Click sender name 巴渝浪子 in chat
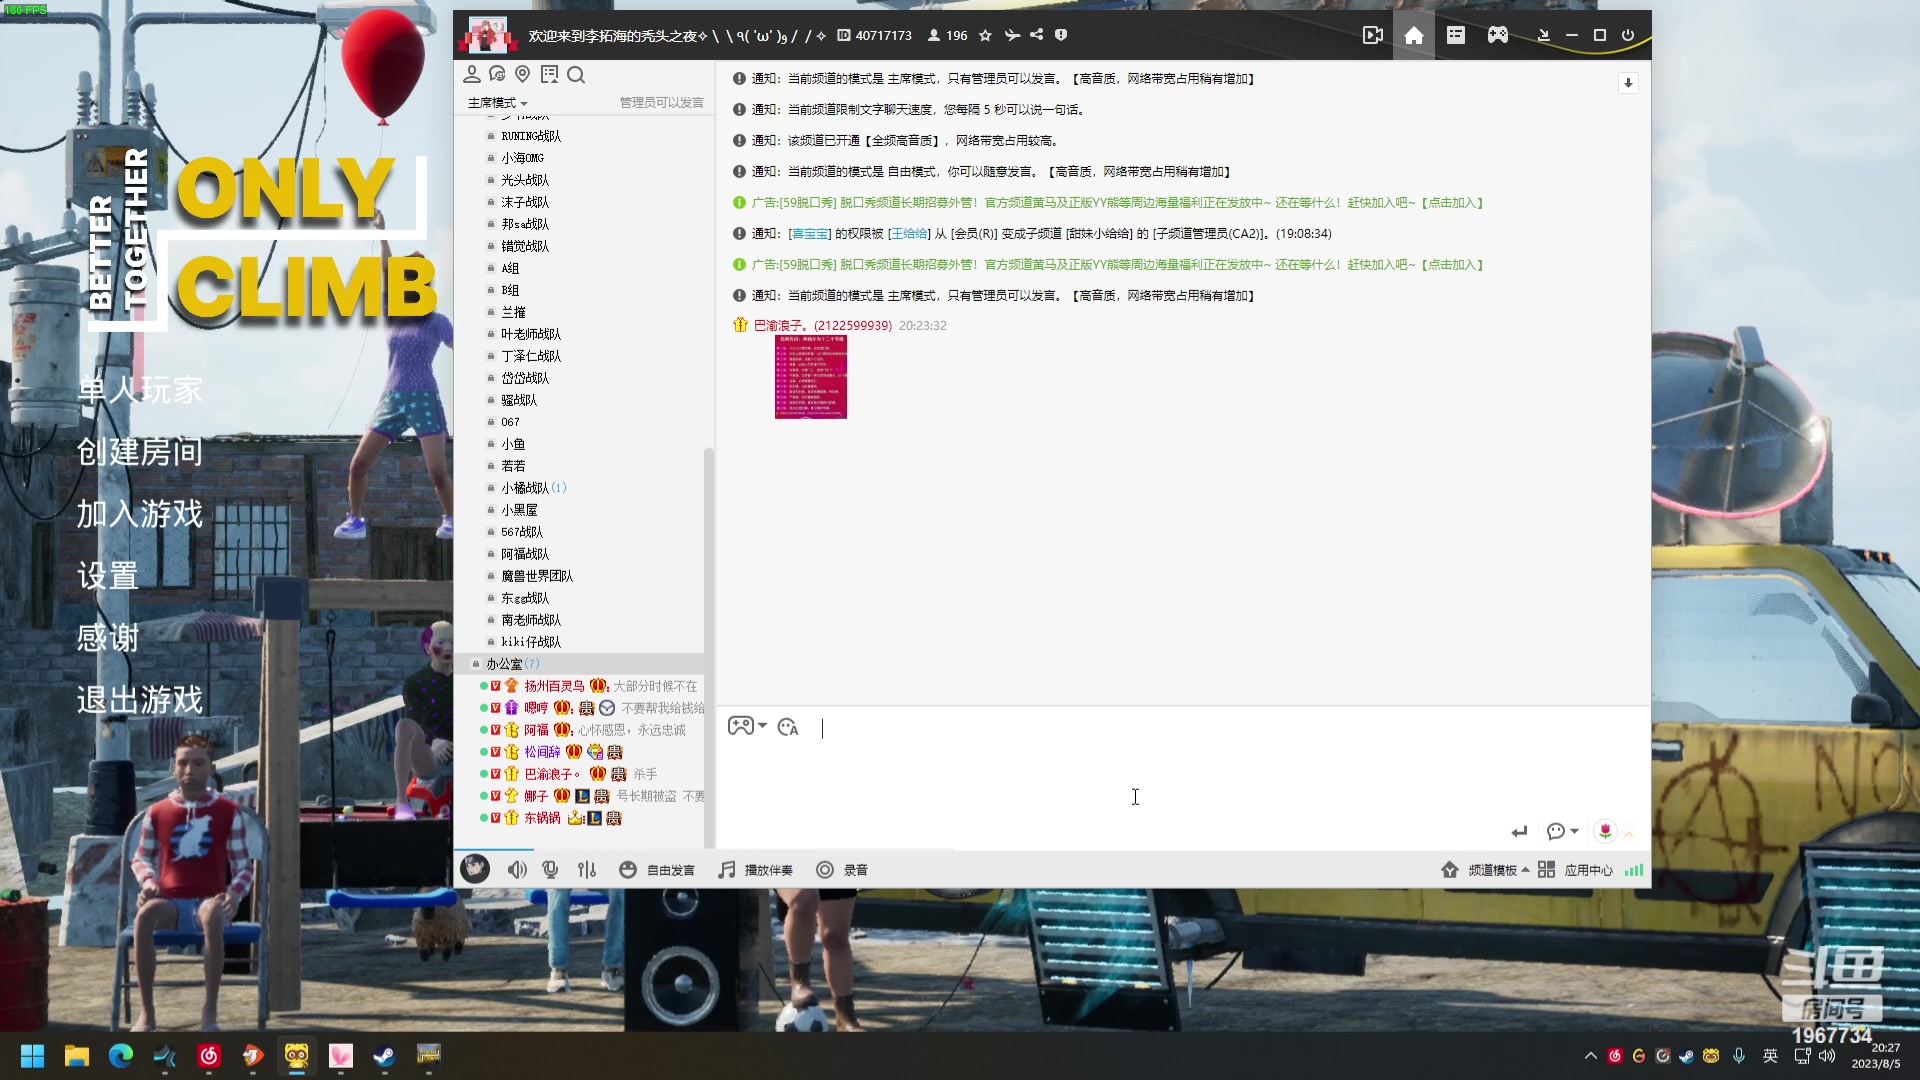Screen dimensions: 1920x1080 (780, 326)
